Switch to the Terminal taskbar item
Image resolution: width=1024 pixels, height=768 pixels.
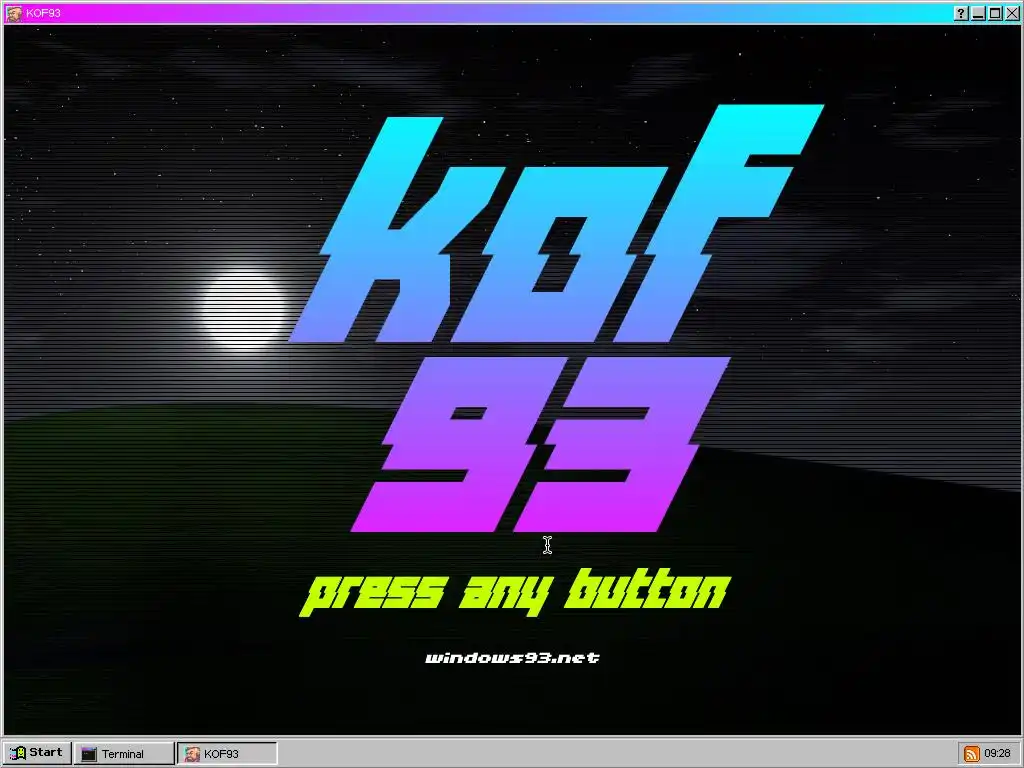coord(124,754)
